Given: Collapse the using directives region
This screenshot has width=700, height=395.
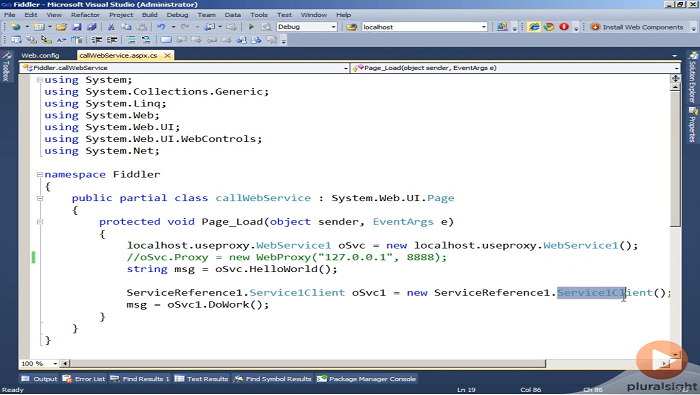Looking at the screenshot, I should click(x=40, y=80).
